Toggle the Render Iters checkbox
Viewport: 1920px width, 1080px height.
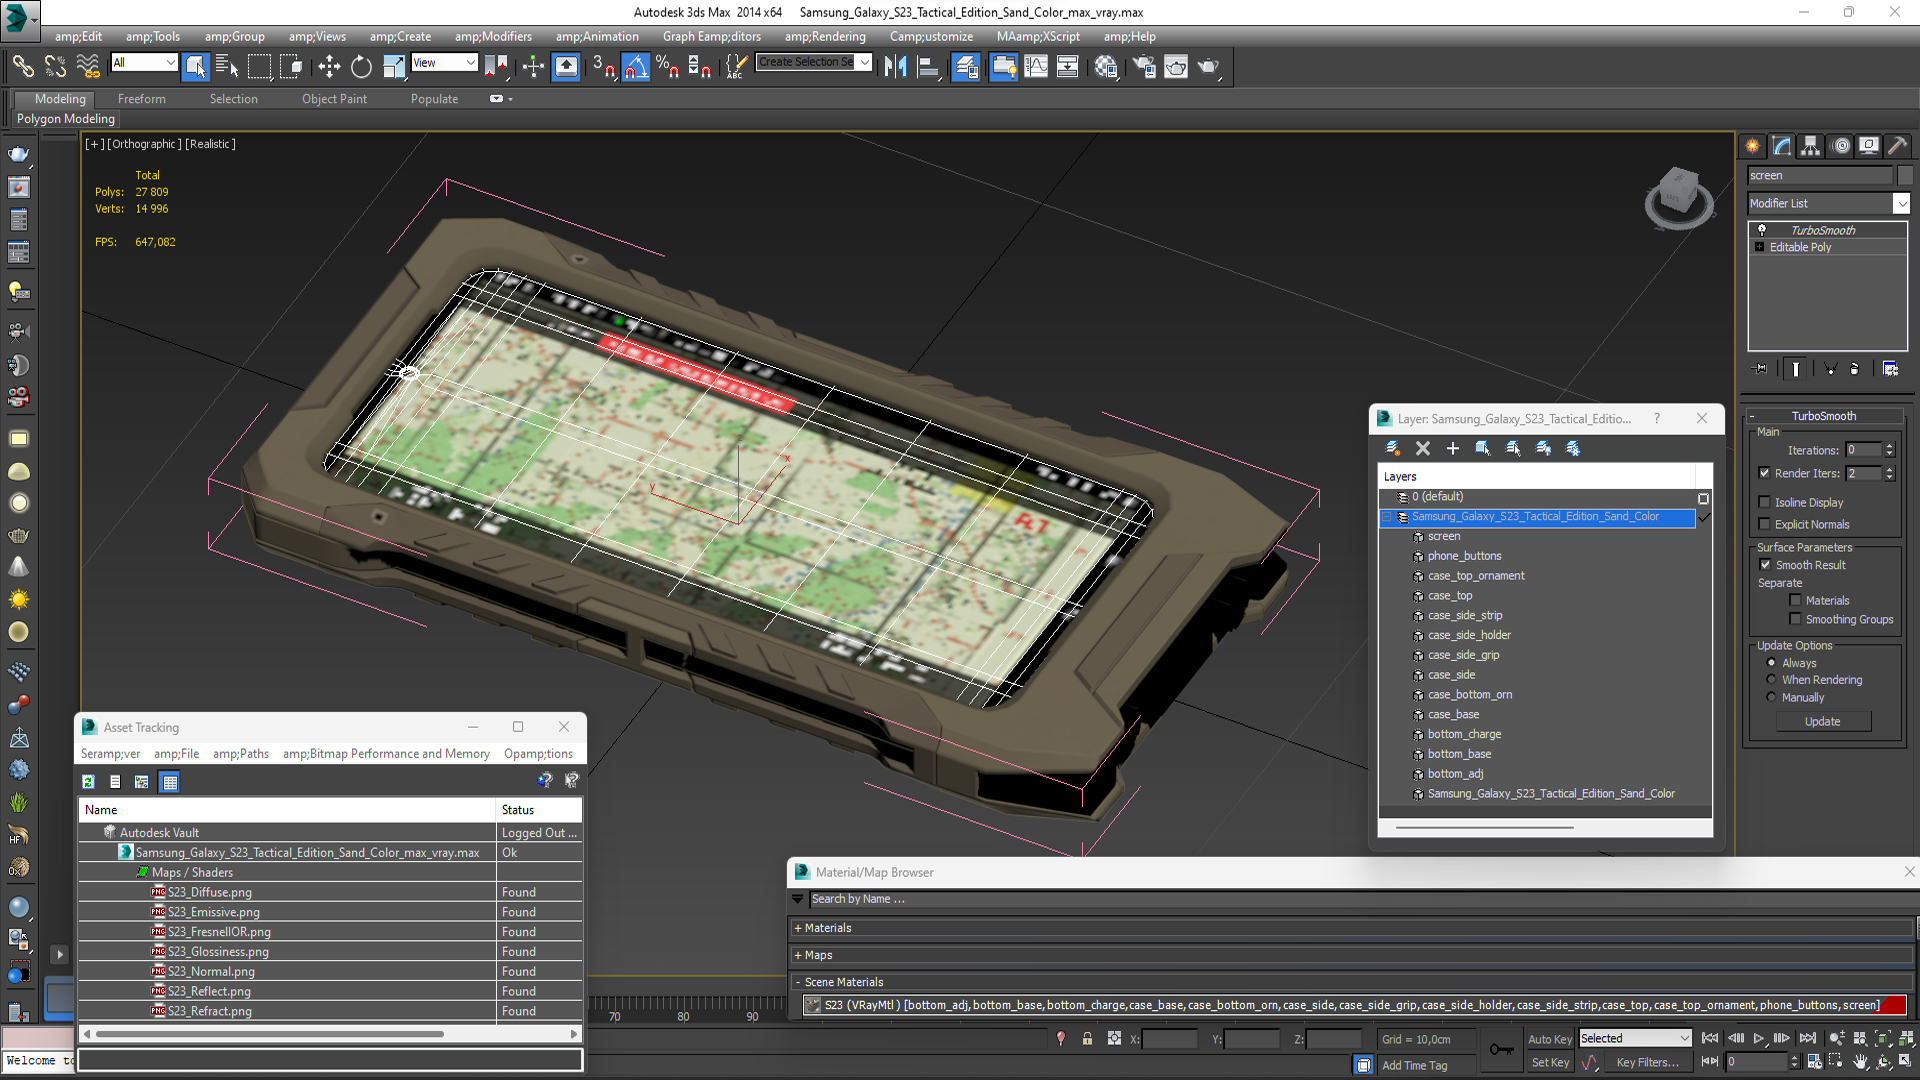pos(1765,473)
